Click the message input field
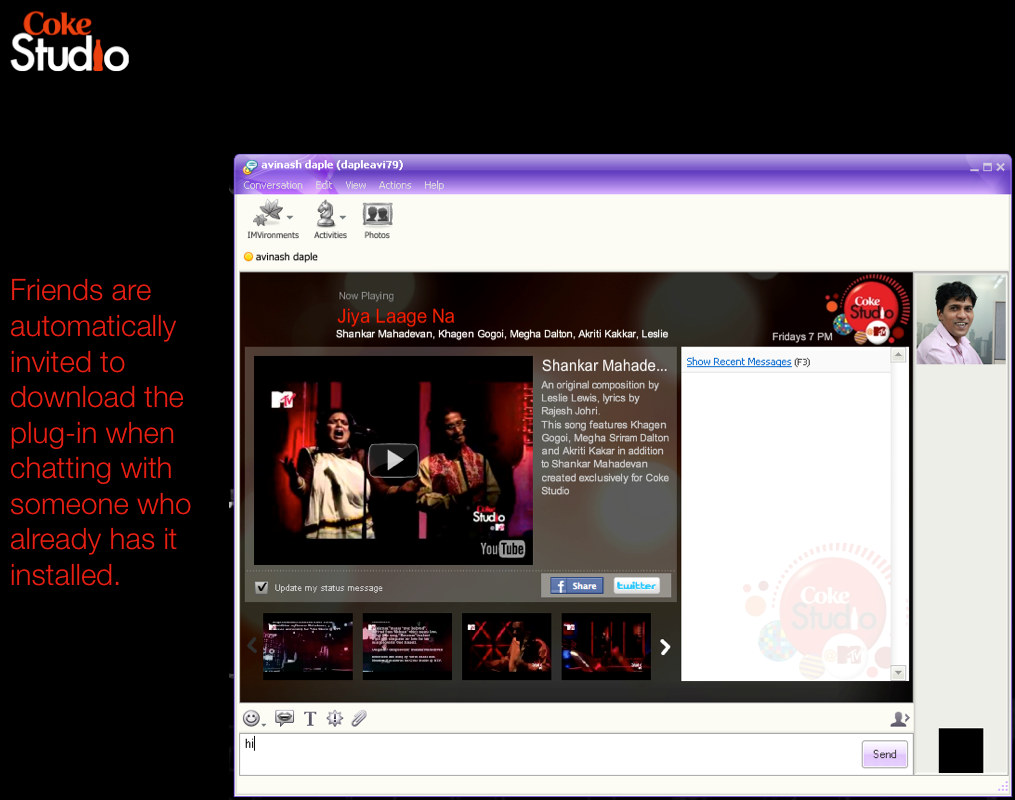 (x=550, y=754)
